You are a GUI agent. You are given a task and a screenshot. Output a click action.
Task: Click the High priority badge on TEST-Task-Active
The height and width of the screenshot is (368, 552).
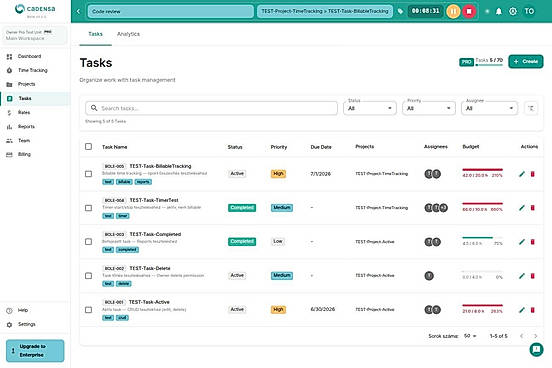[x=278, y=310]
